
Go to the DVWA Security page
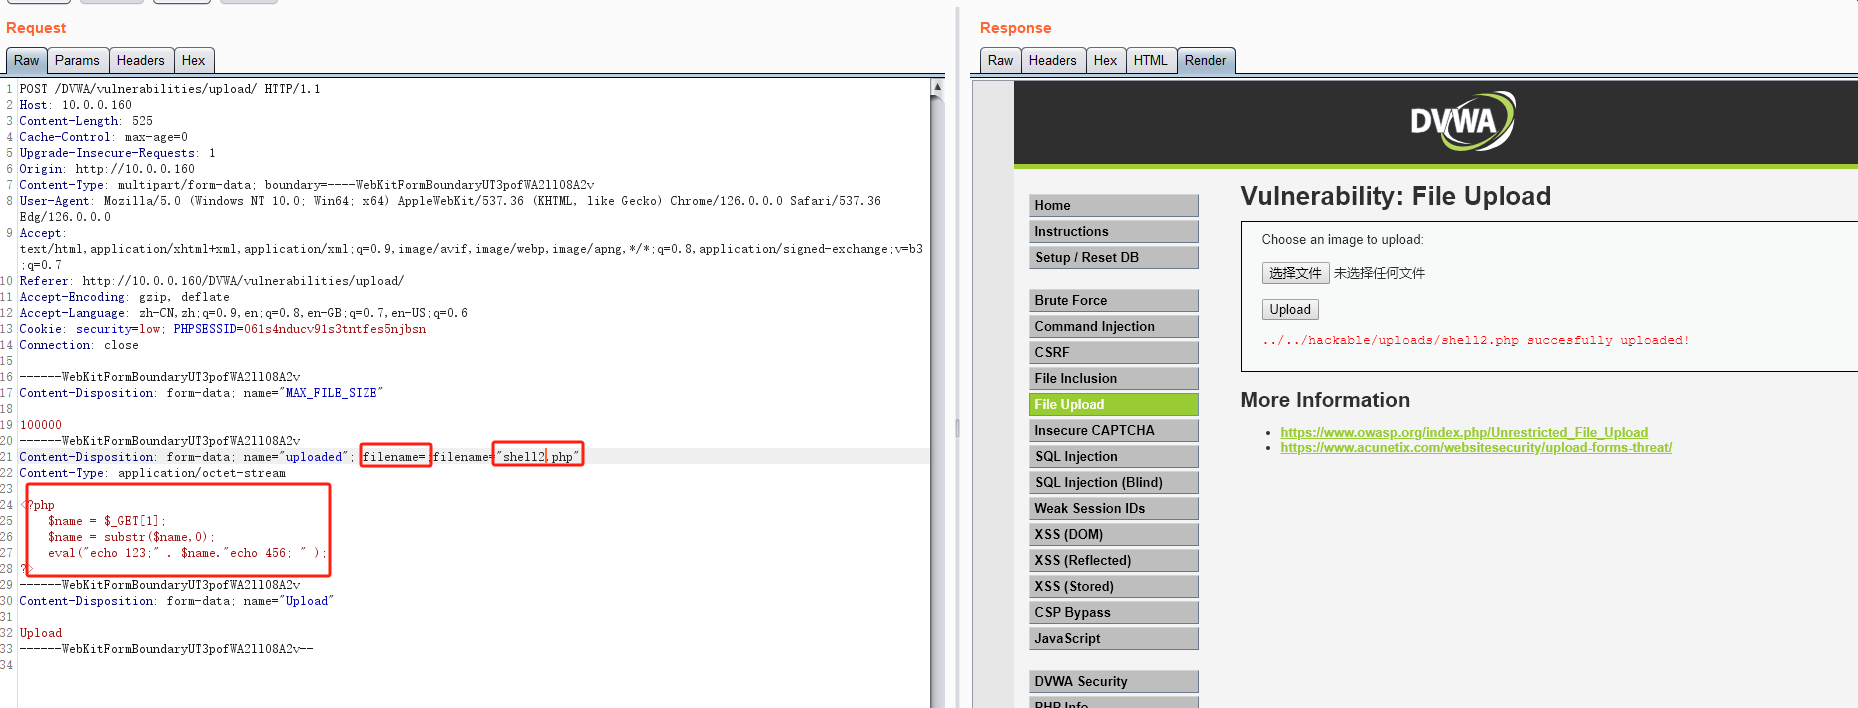tap(1113, 681)
